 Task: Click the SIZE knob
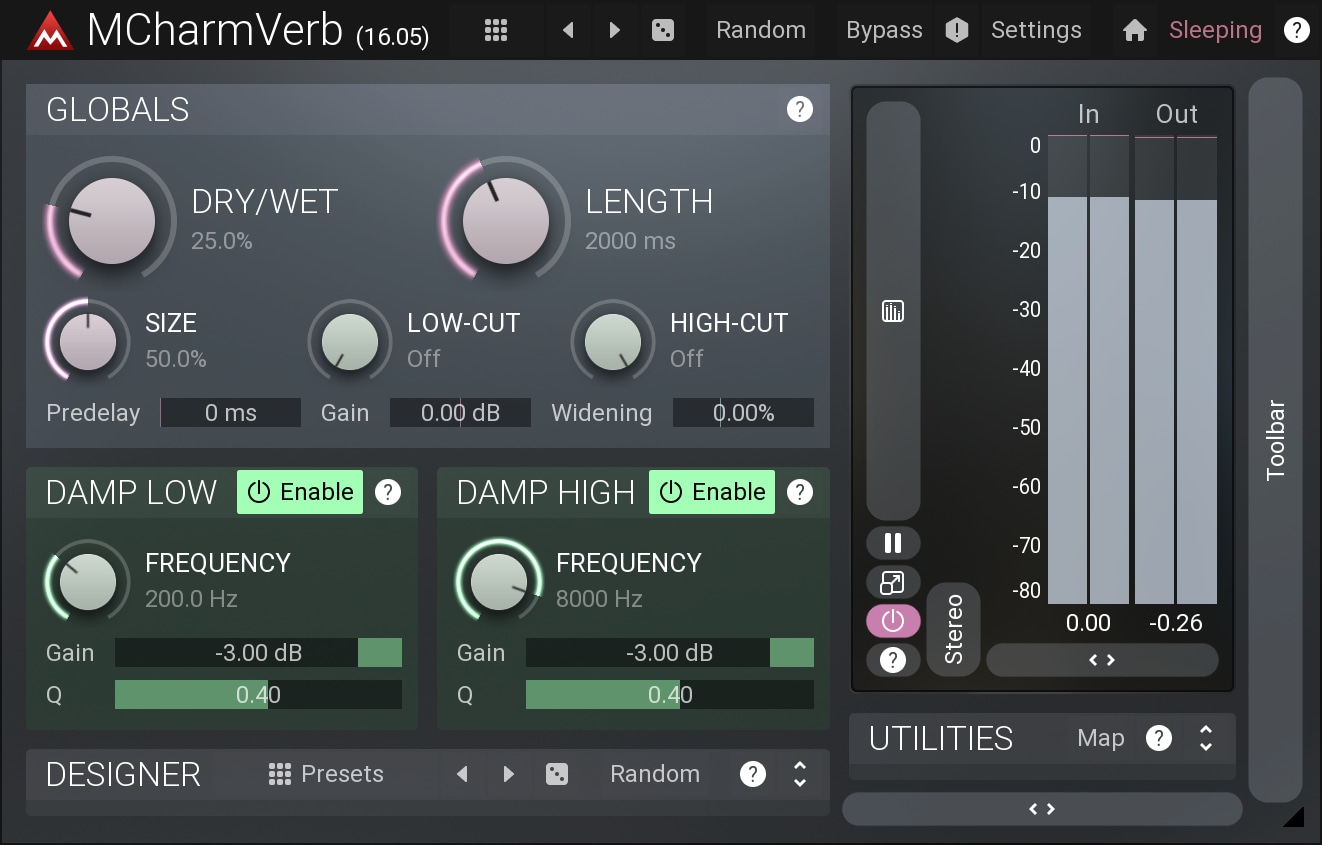[x=88, y=341]
